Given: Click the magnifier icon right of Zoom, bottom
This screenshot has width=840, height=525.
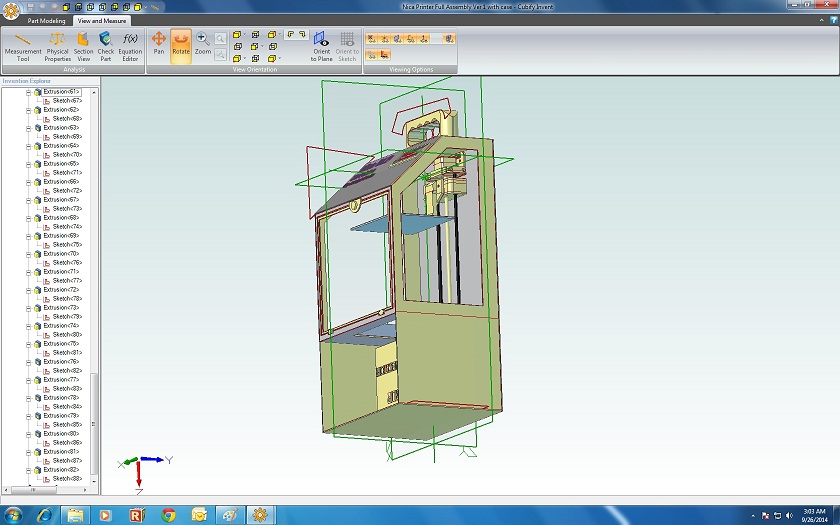Looking at the screenshot, I should pos(220,54).
